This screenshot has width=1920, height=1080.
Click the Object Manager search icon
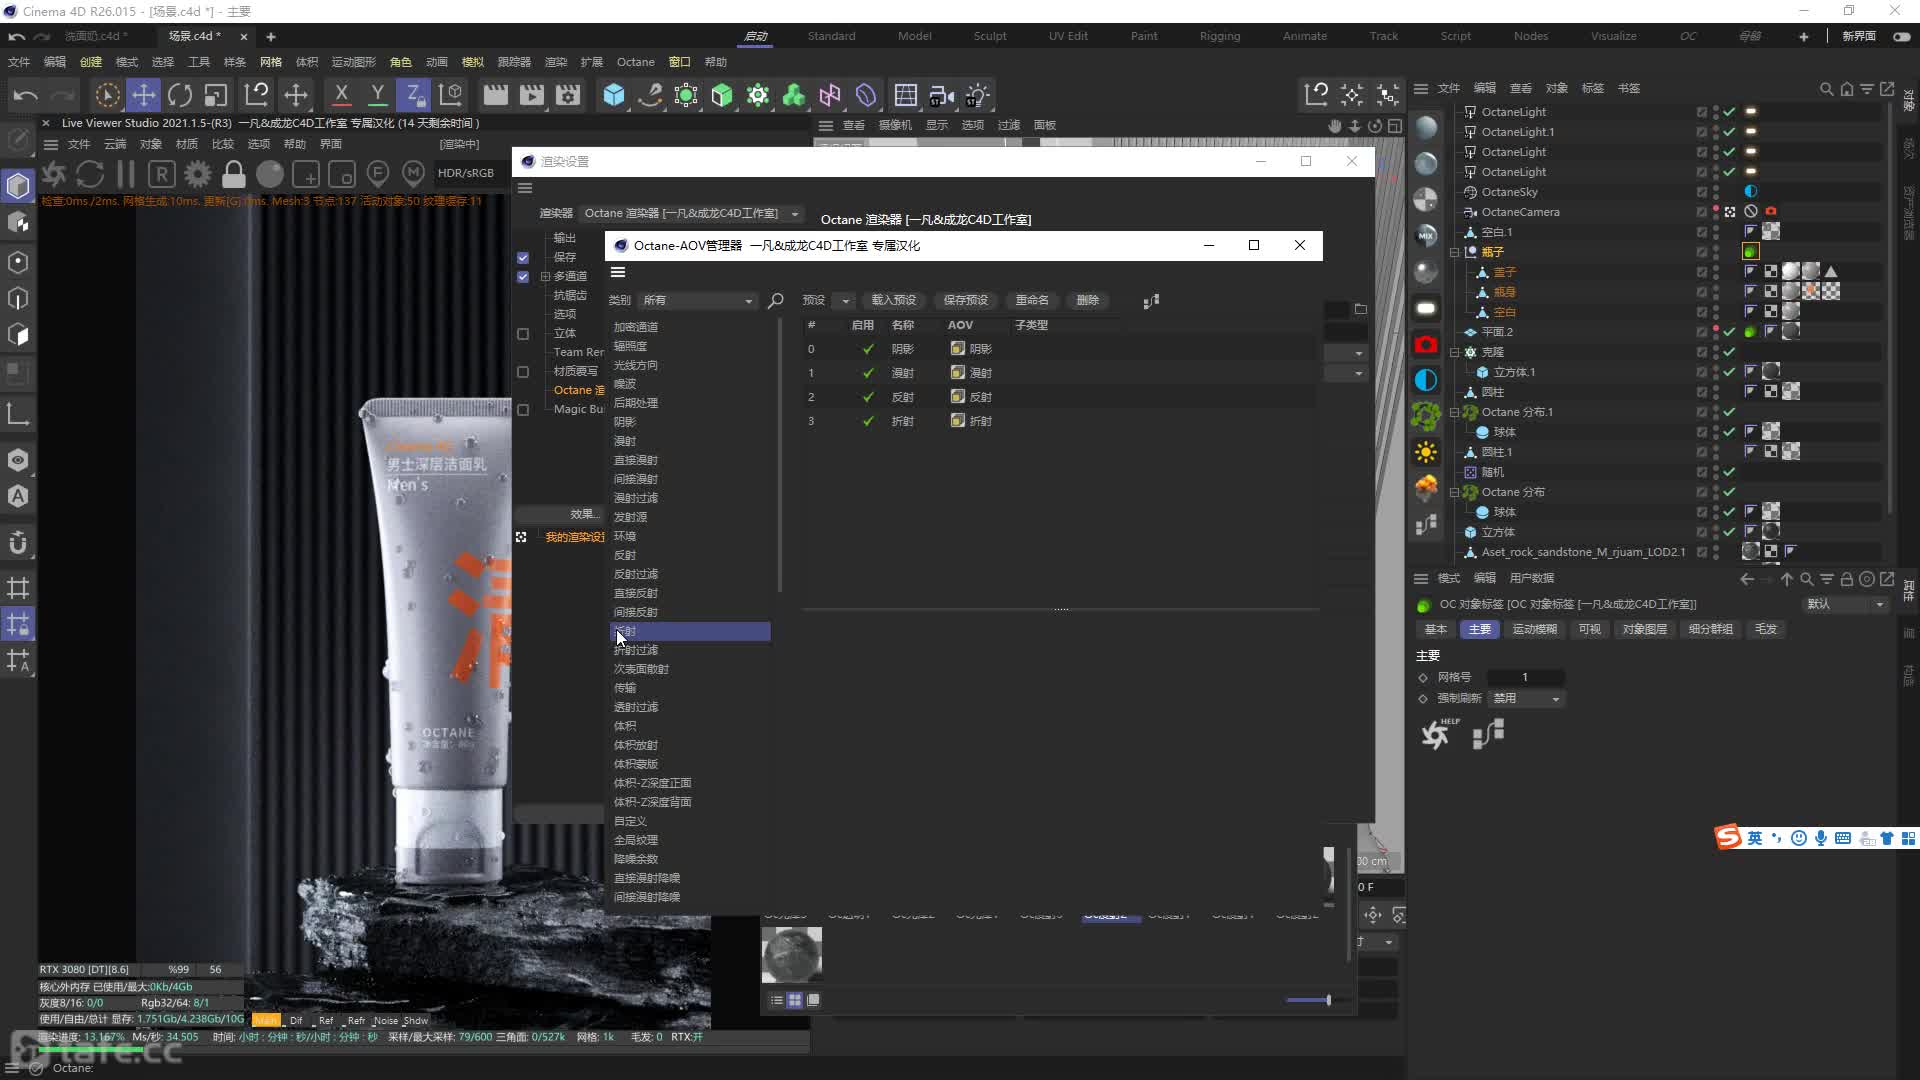click(x=1826, y=89)
